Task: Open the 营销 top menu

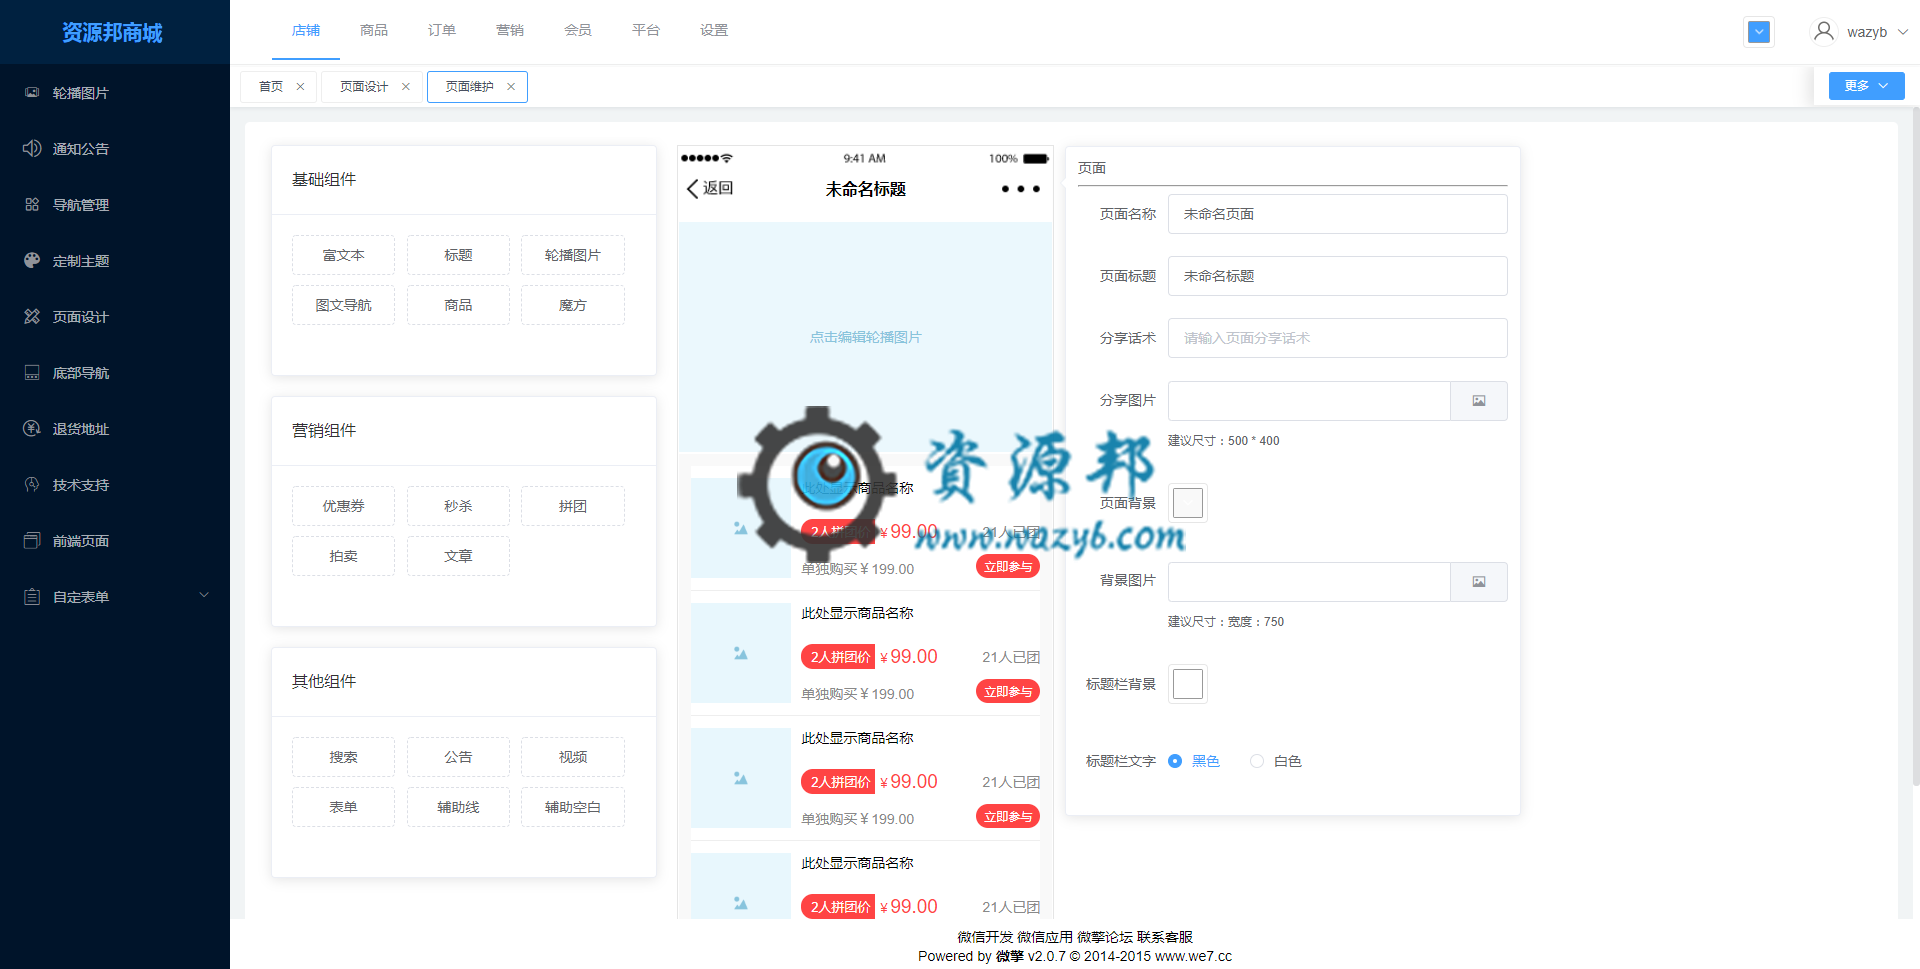Action: (x=510, y=30)
